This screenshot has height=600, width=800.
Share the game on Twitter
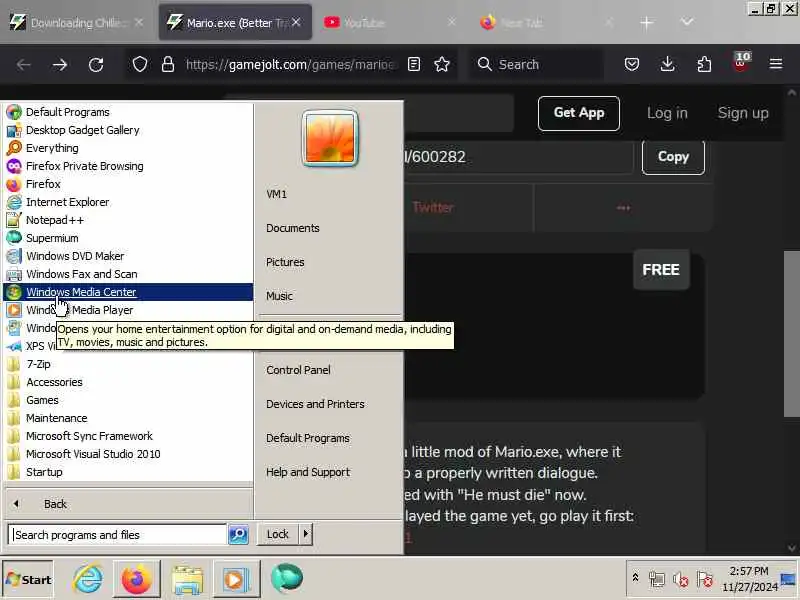pos(433,207)
